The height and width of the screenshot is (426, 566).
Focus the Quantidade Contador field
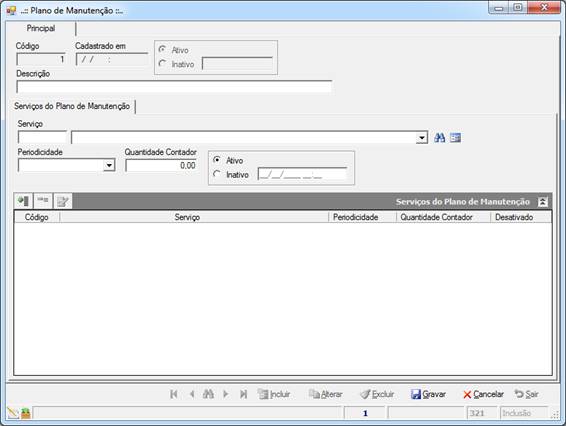161,165
